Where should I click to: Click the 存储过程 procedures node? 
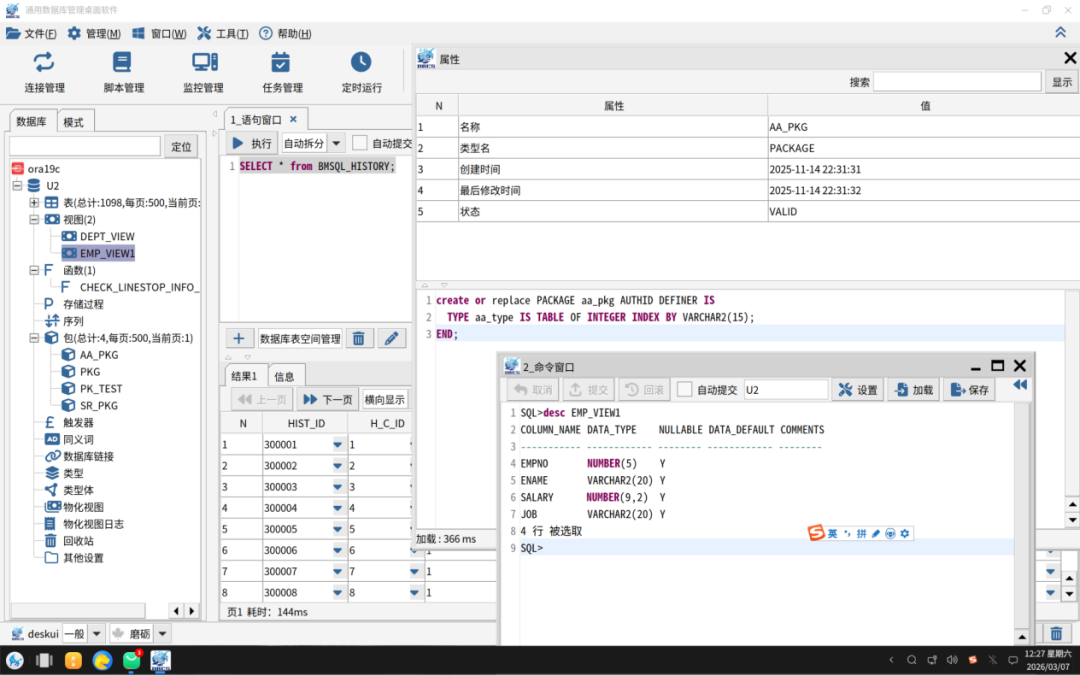pos(83,304)
